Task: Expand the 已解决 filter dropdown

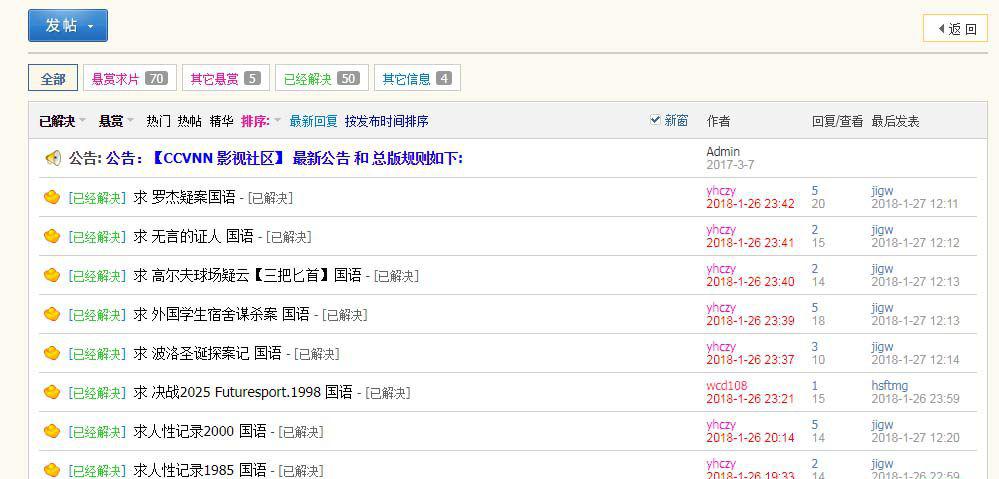Action: pyautogui.click(x=61, y=121)
